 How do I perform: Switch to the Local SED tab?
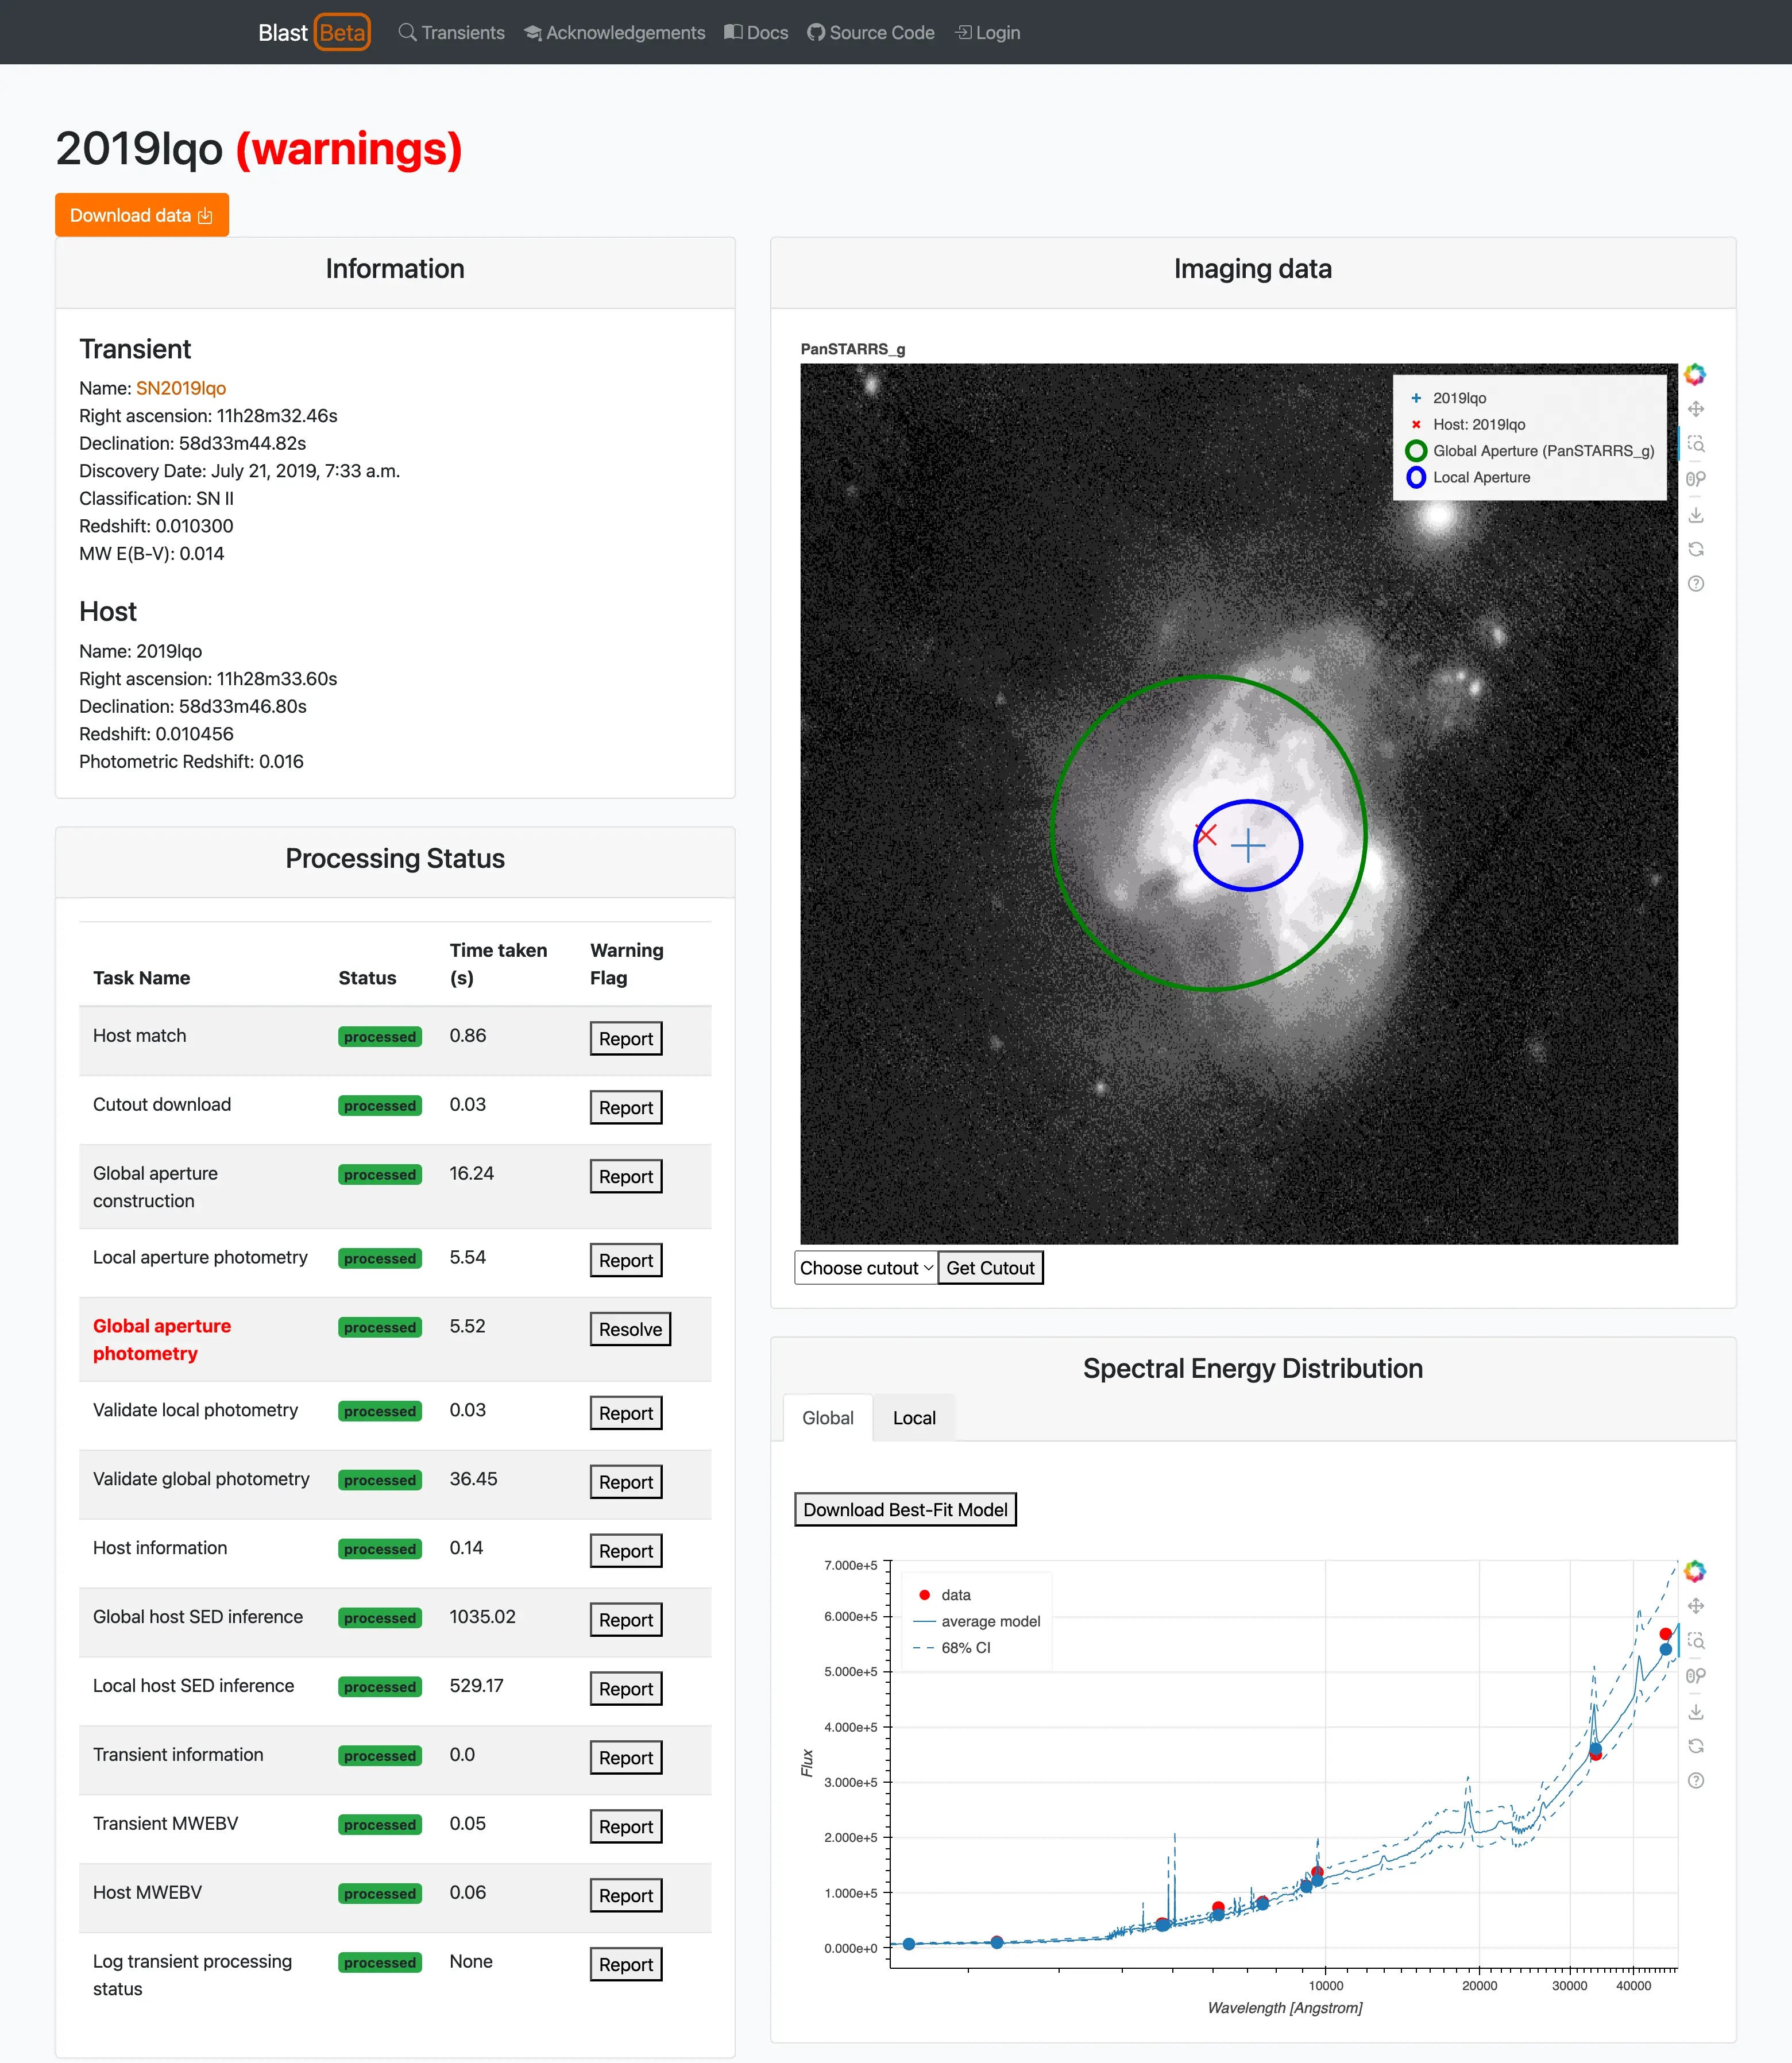tap(914, 1418)
